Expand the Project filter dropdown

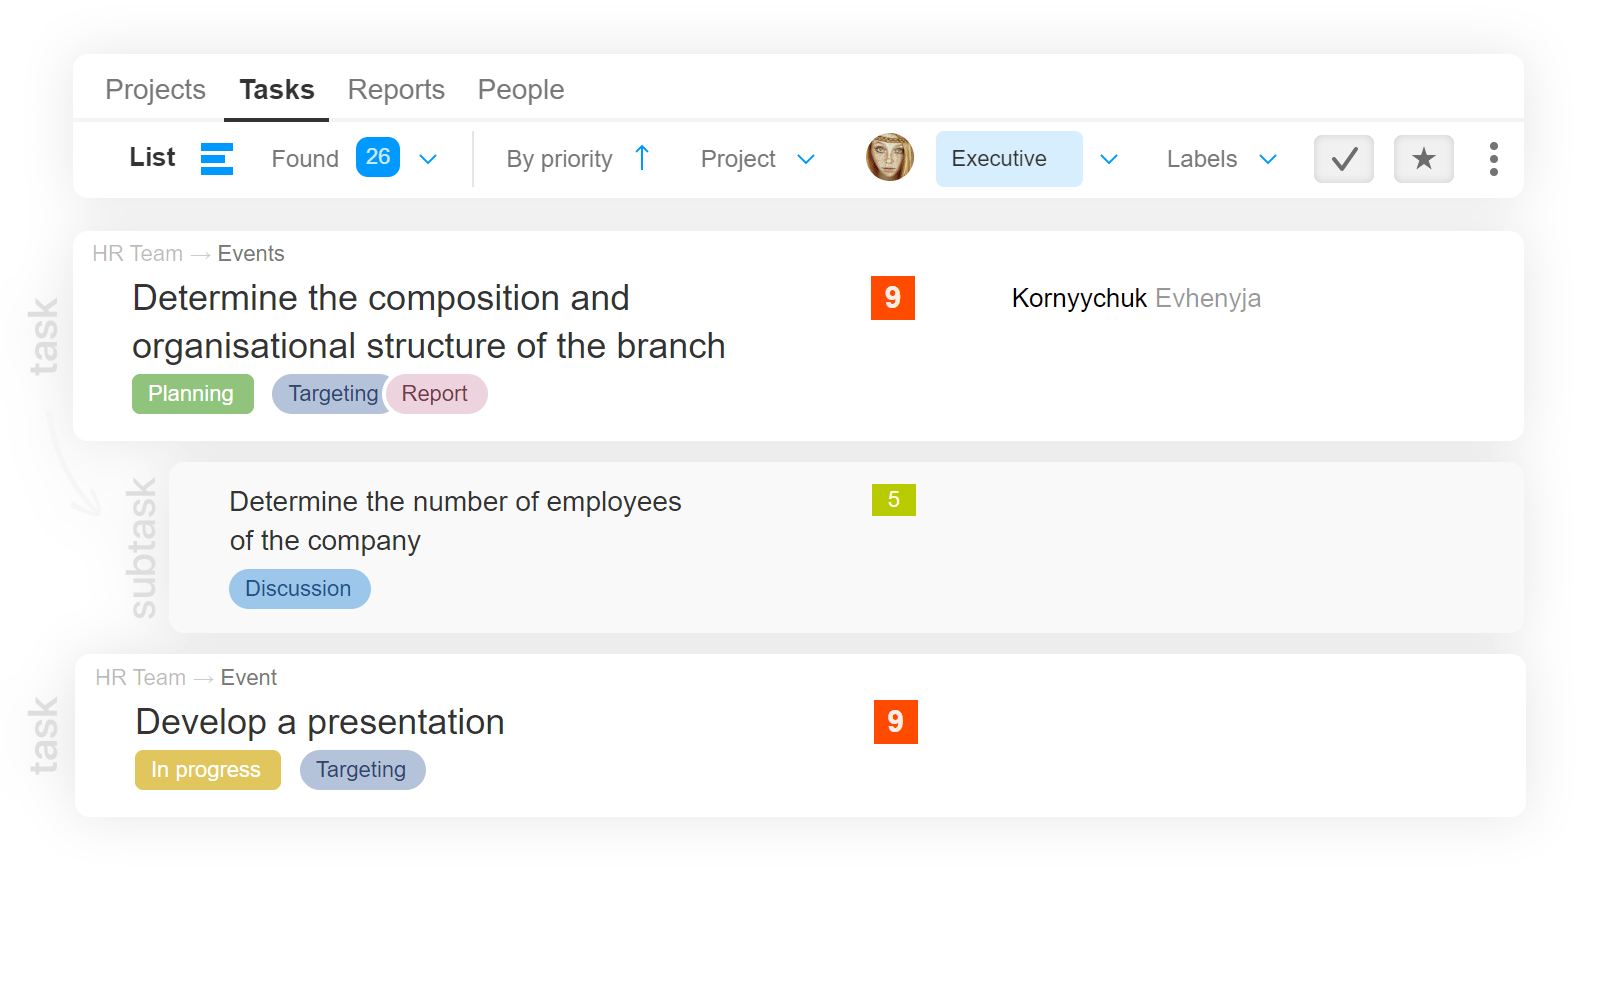757,158
